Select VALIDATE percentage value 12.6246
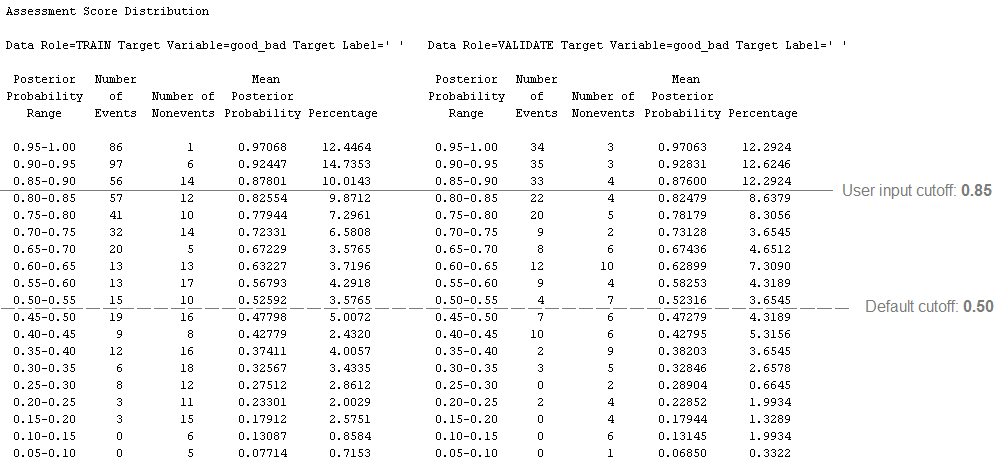The width and height of the screenshot is (1005, 473). (x=767, y=165)
